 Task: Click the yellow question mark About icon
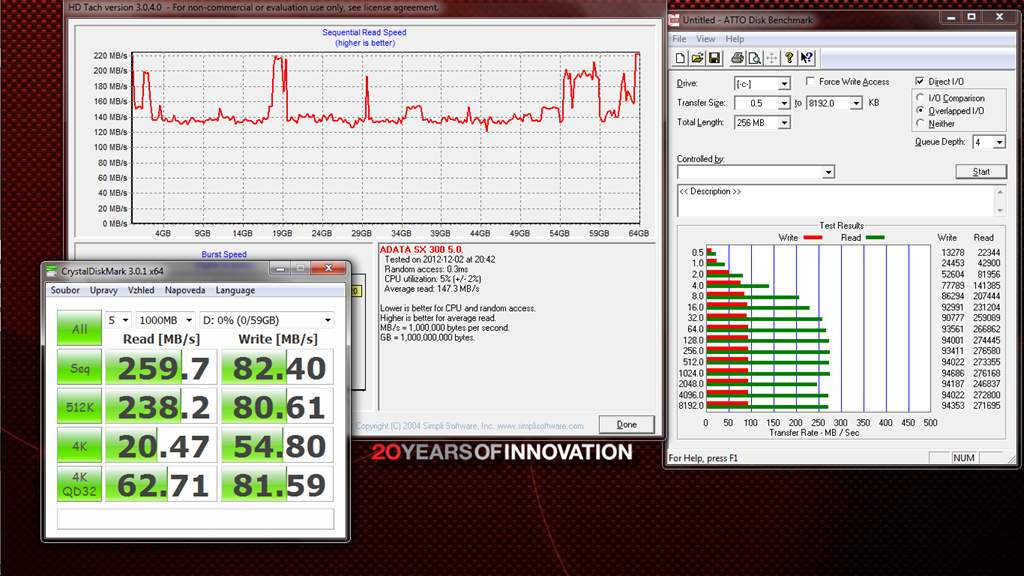[x=788, y=58]
